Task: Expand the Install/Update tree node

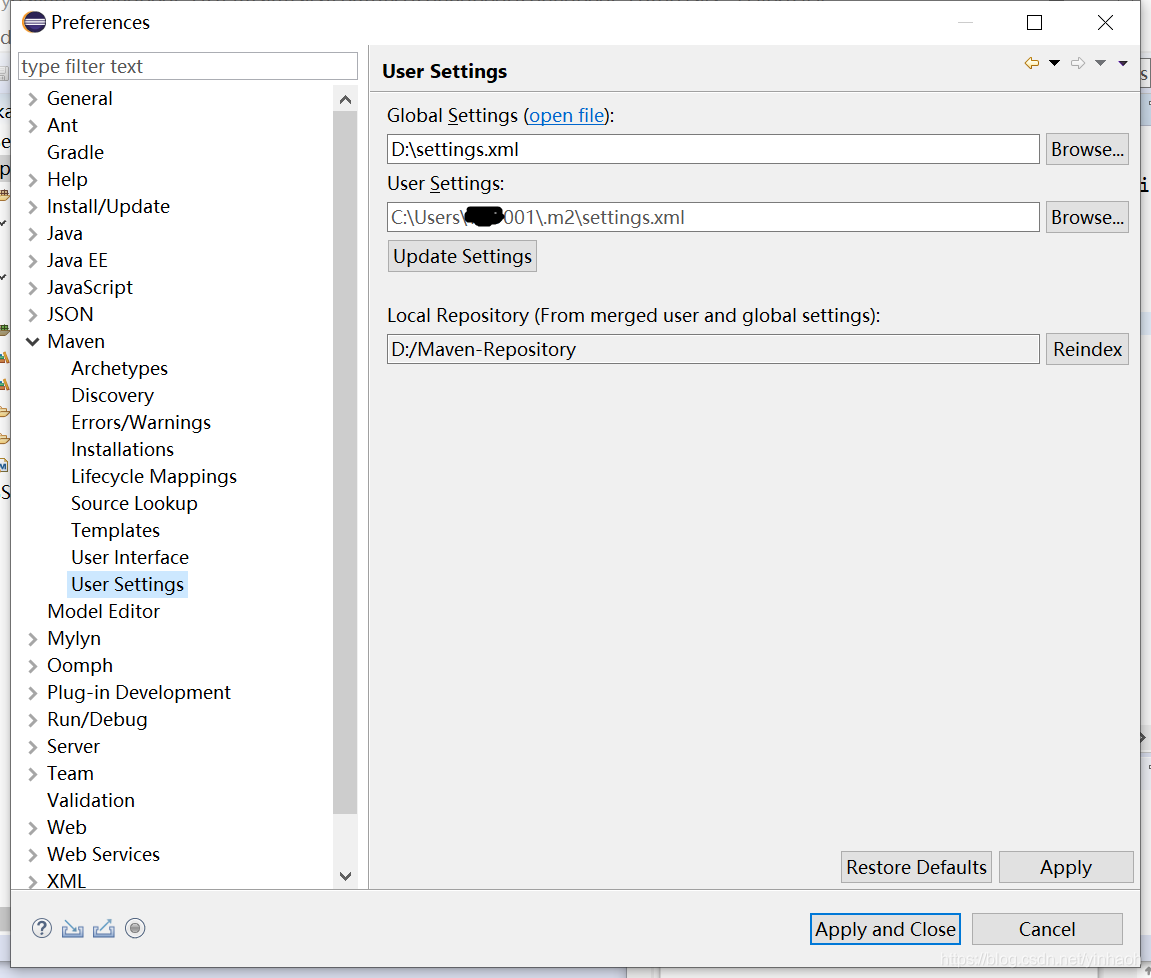Action: coord(32,207)
